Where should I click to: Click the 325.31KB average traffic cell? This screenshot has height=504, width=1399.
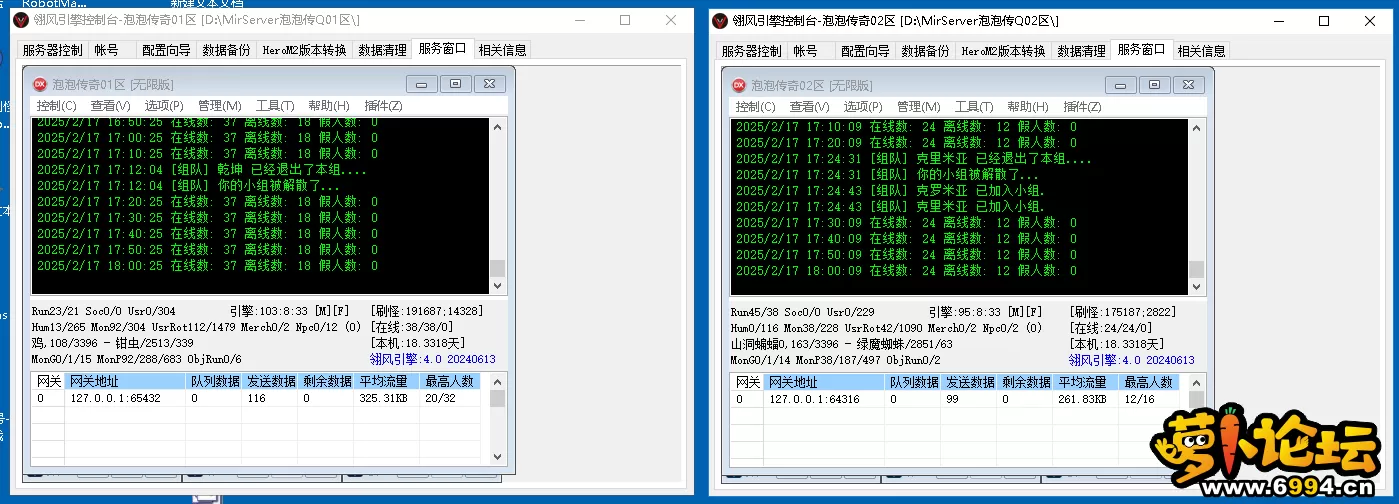click(x=384, y=398)
